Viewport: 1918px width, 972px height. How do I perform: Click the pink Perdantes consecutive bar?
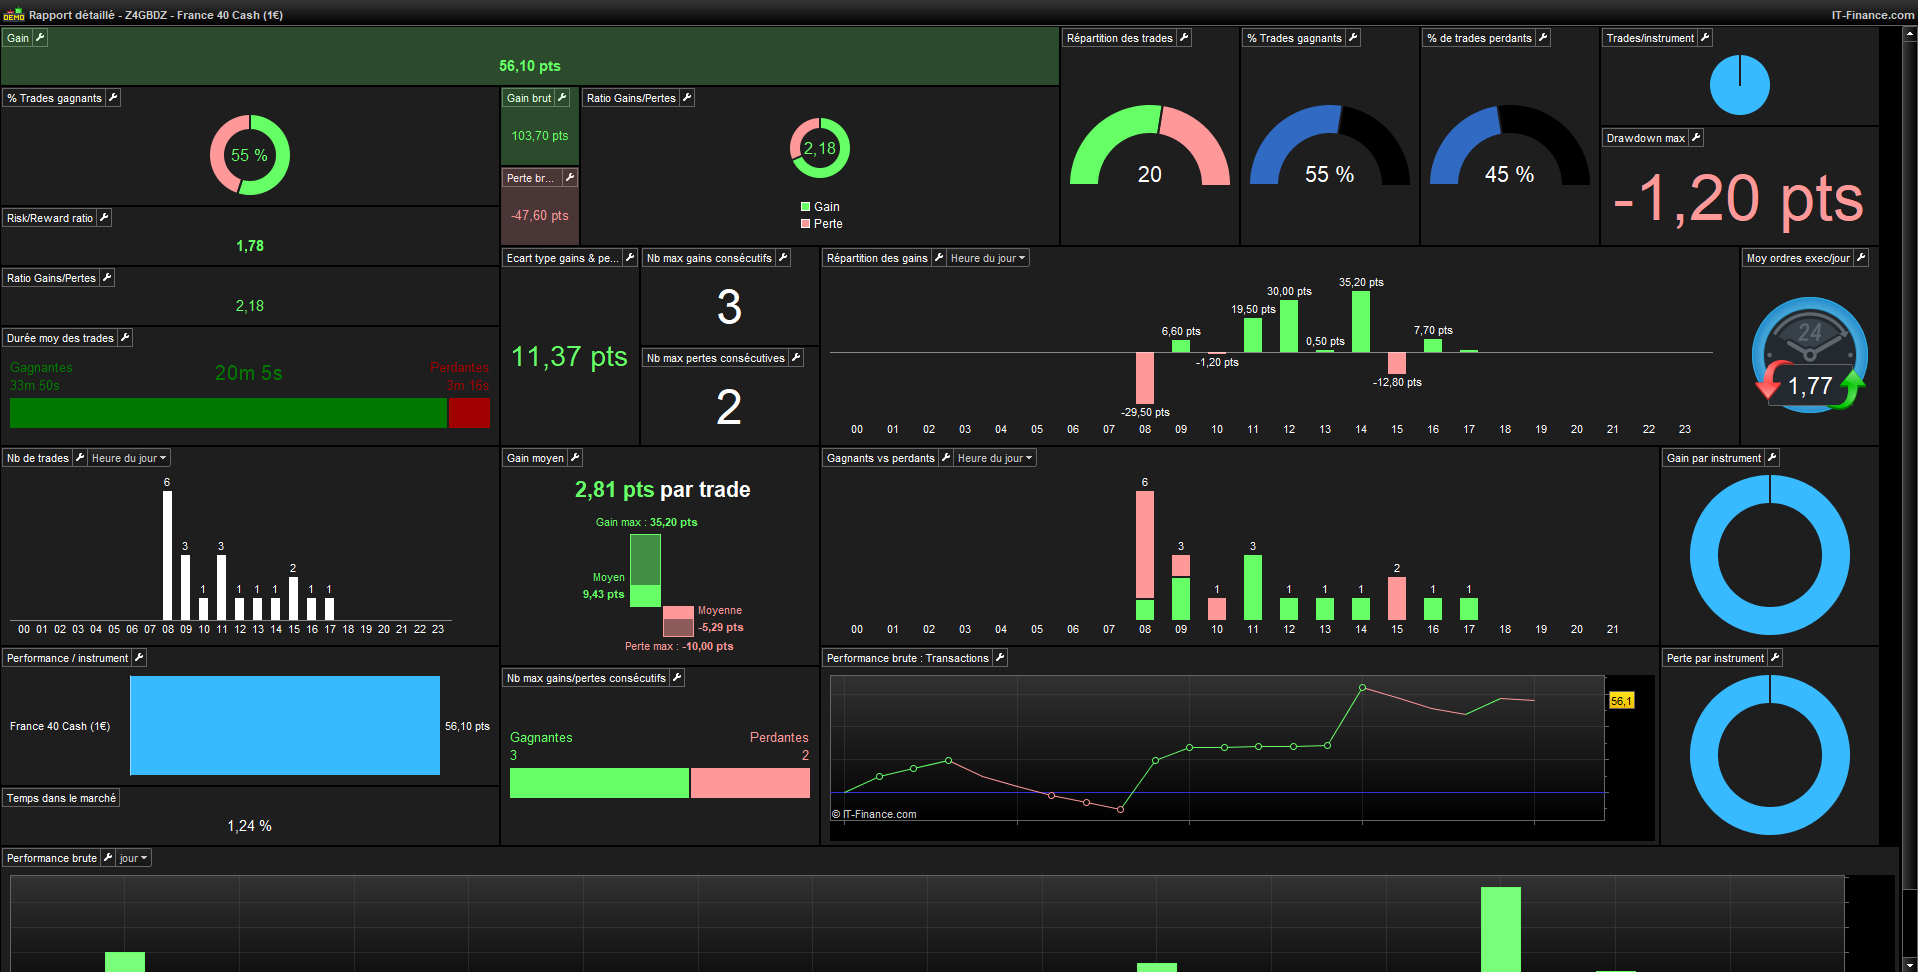pos(750,783)
